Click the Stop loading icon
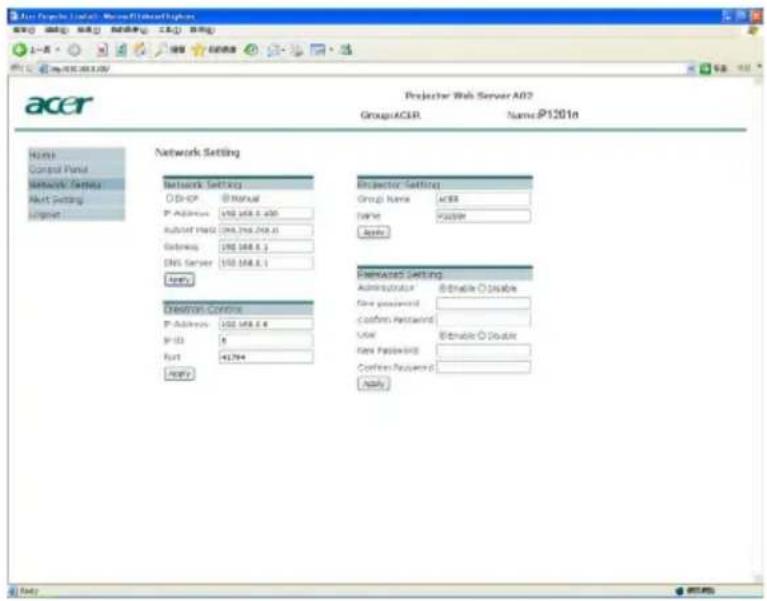This screenshot has height=601, width=767. [102, 50]
